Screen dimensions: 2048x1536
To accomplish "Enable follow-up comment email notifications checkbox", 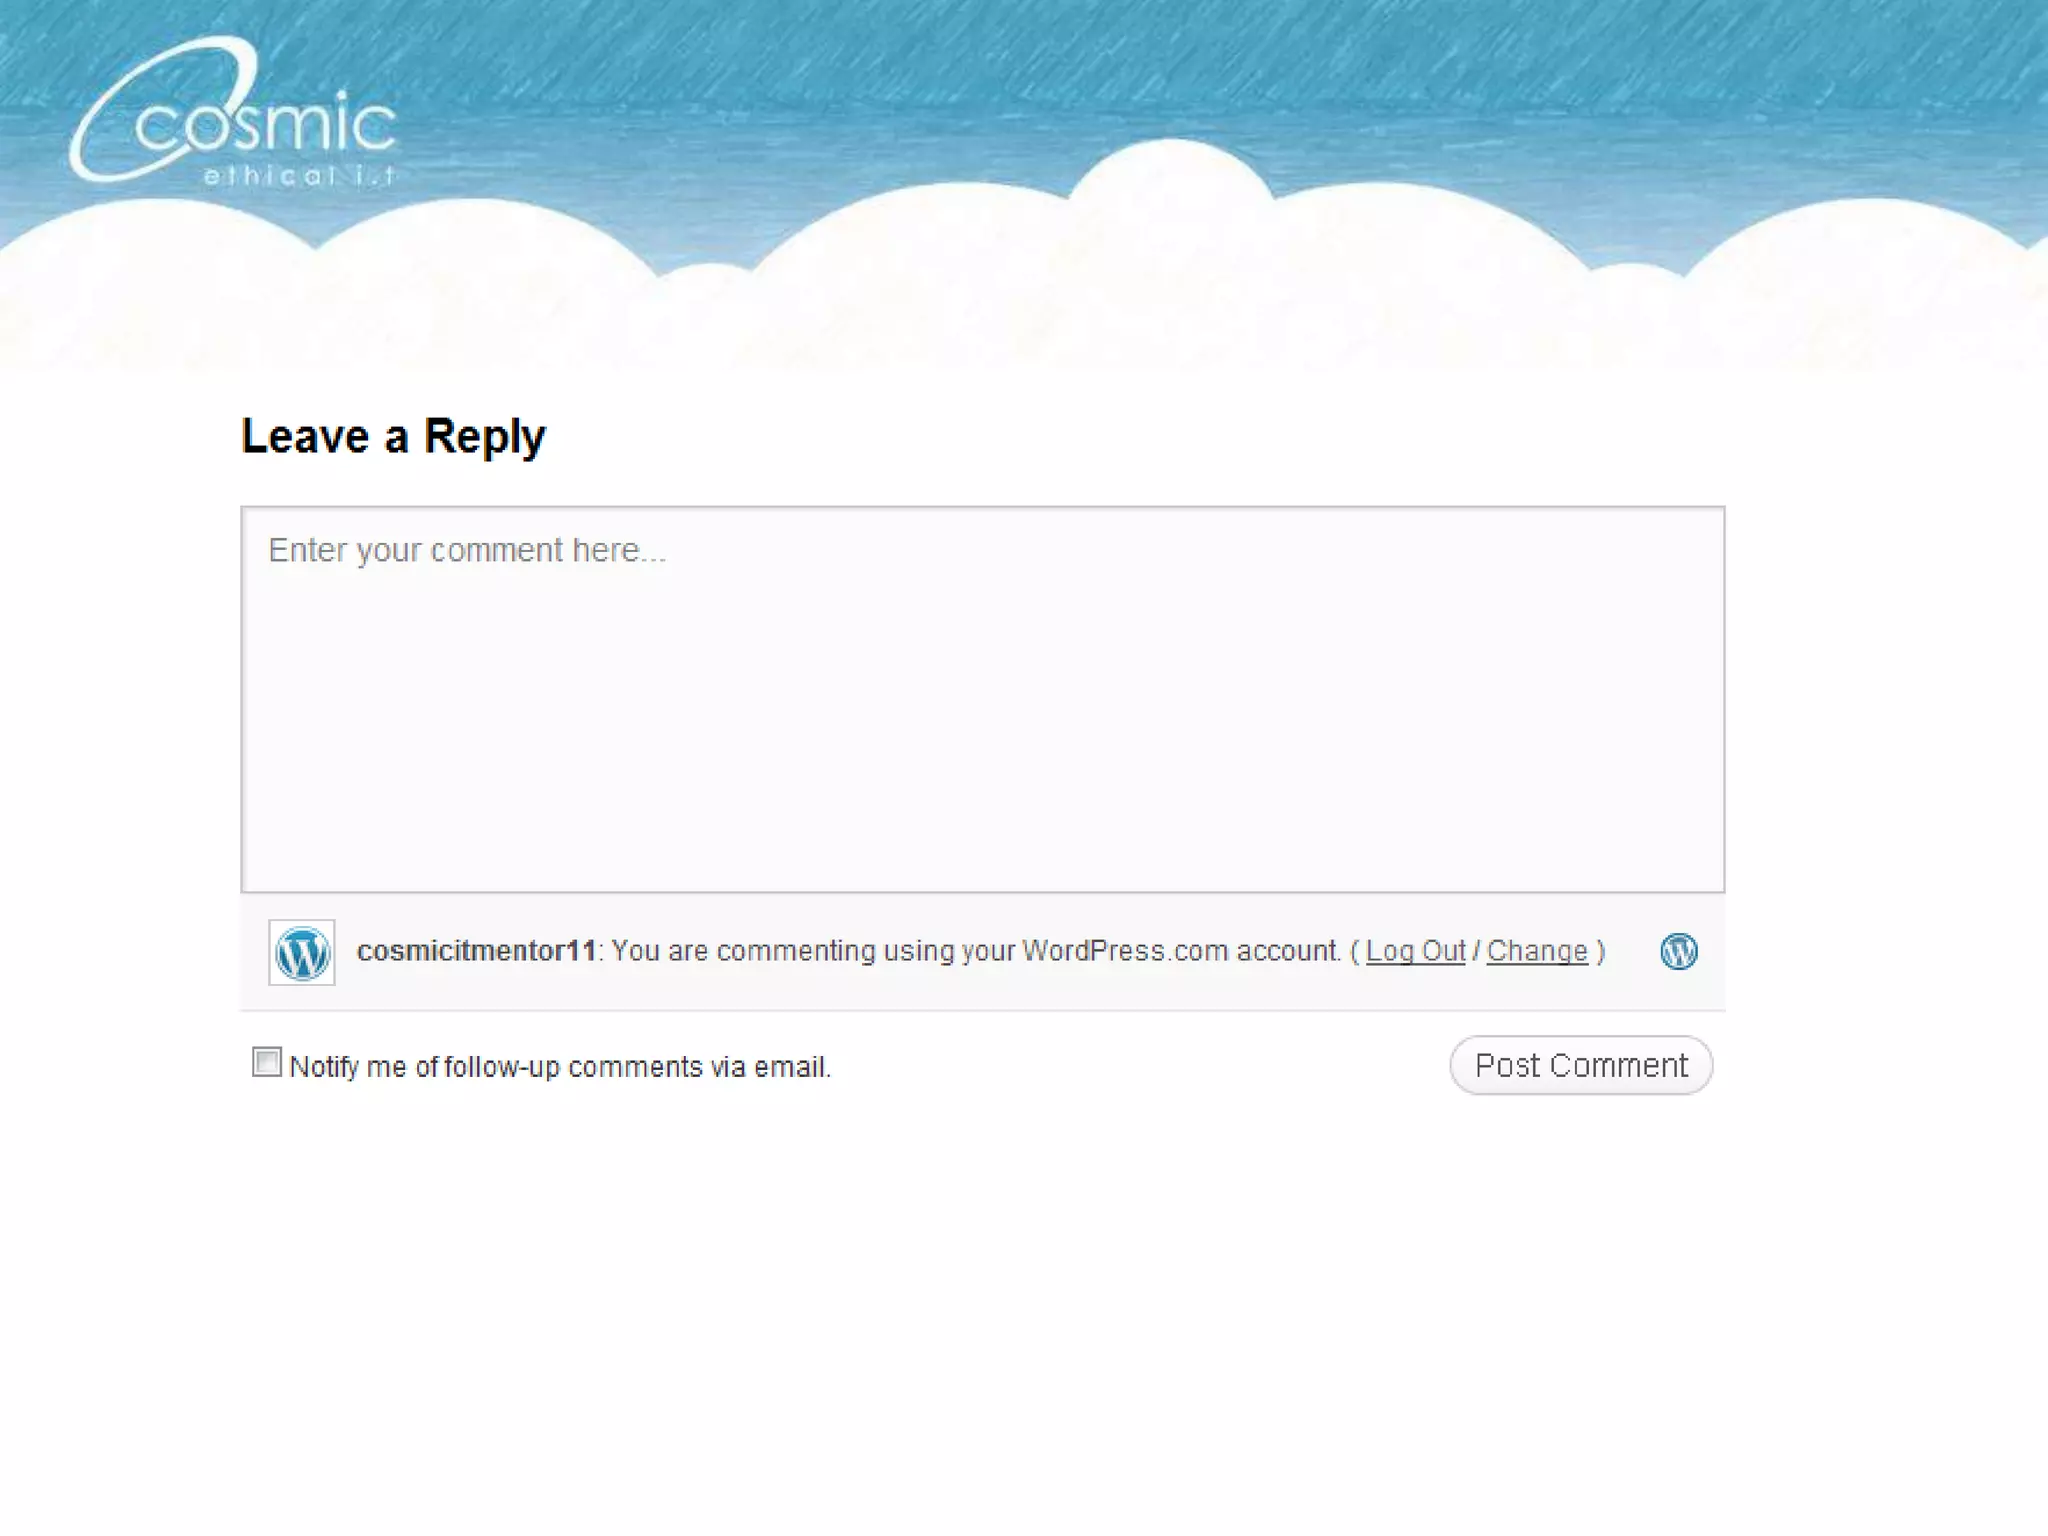I will coord(267,1062).
